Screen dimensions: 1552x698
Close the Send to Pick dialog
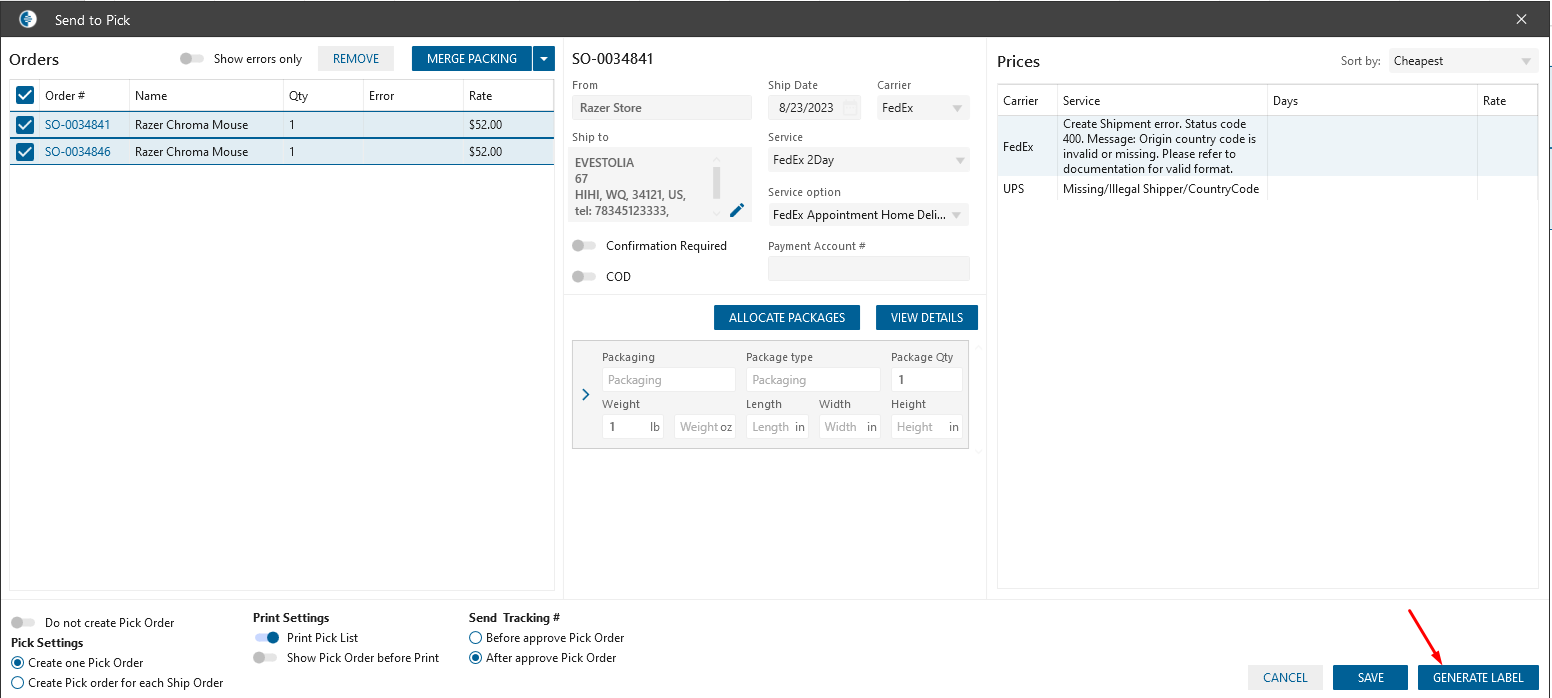click(1521, 19)
